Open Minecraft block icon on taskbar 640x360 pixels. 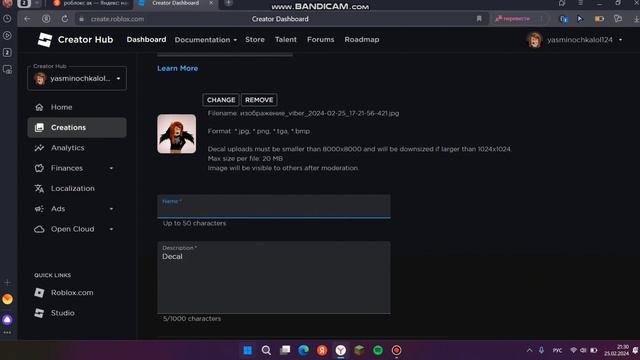(x=359, y=350)
